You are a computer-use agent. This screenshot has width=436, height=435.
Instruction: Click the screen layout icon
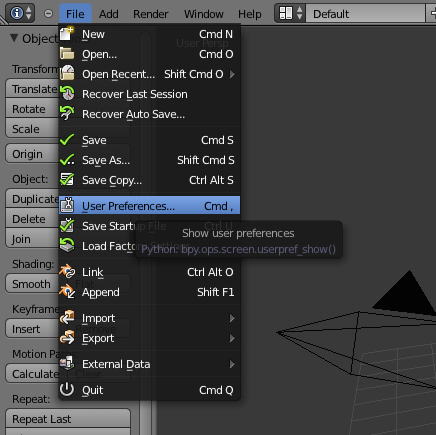pyautogui.click(x=286, y=13)
